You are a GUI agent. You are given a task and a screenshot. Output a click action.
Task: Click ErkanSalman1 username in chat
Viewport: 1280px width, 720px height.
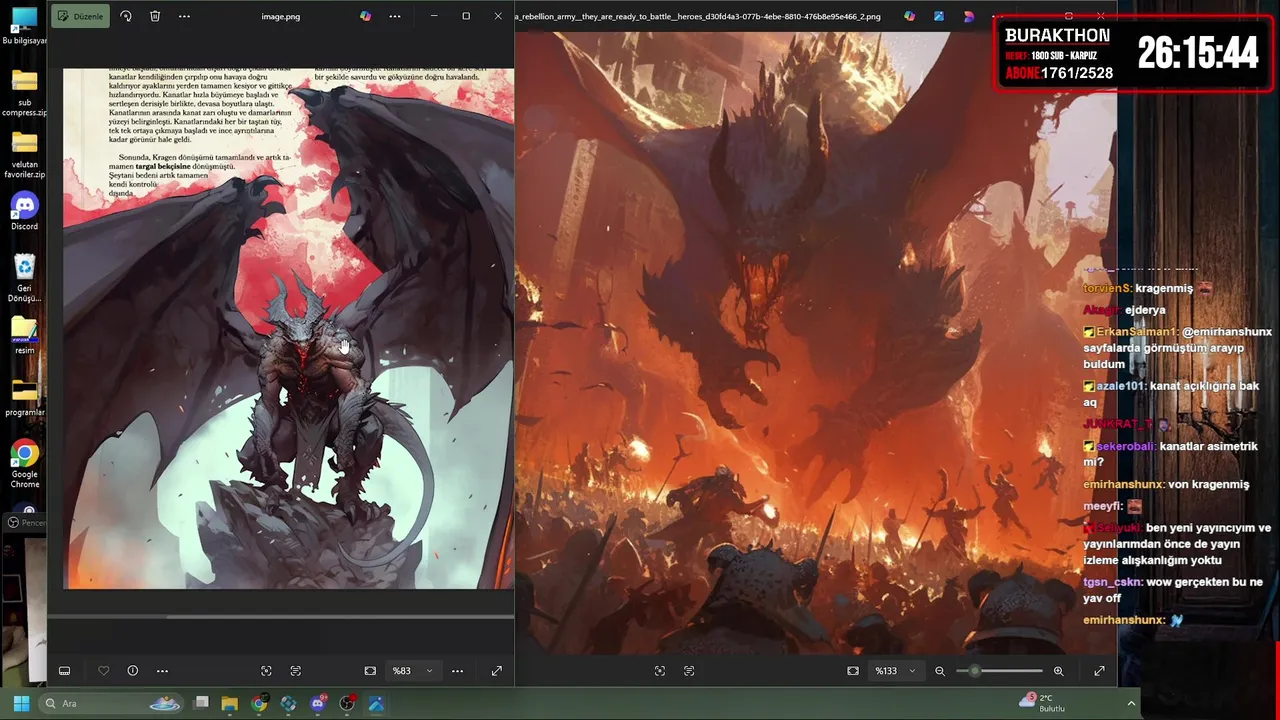1137,332
